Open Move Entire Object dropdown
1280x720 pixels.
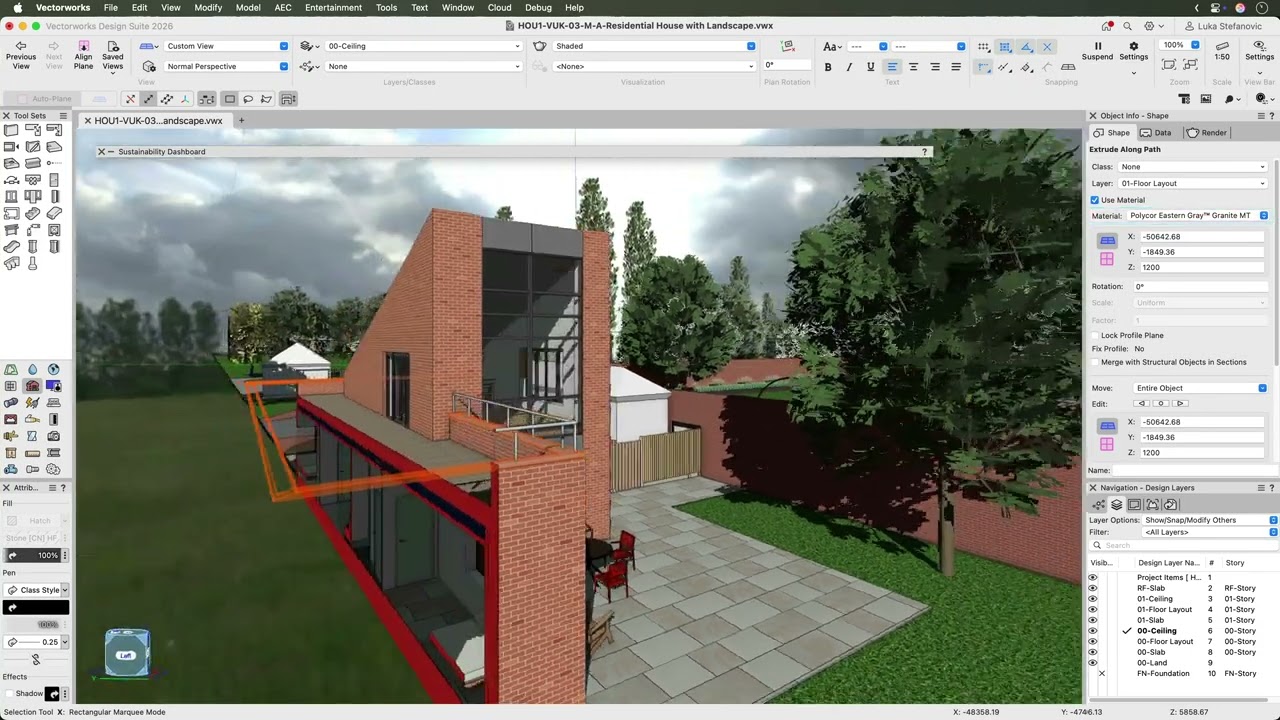pyautogui.click(x=1200, y=388)
